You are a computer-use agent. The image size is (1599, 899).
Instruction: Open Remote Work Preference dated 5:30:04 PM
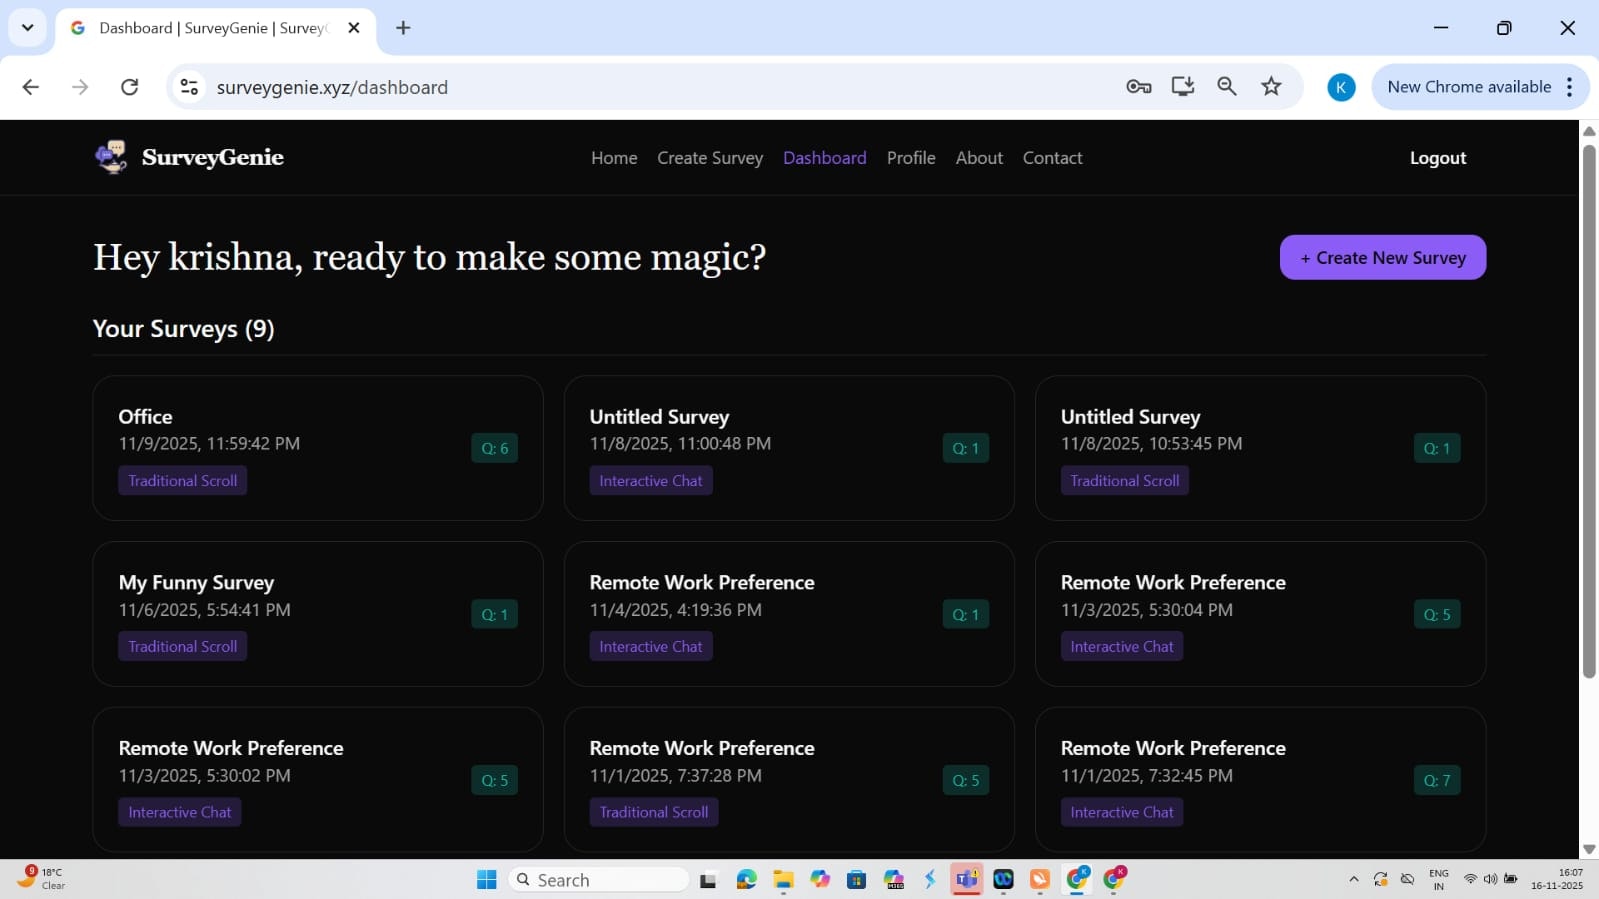(x=1260, y=614)
